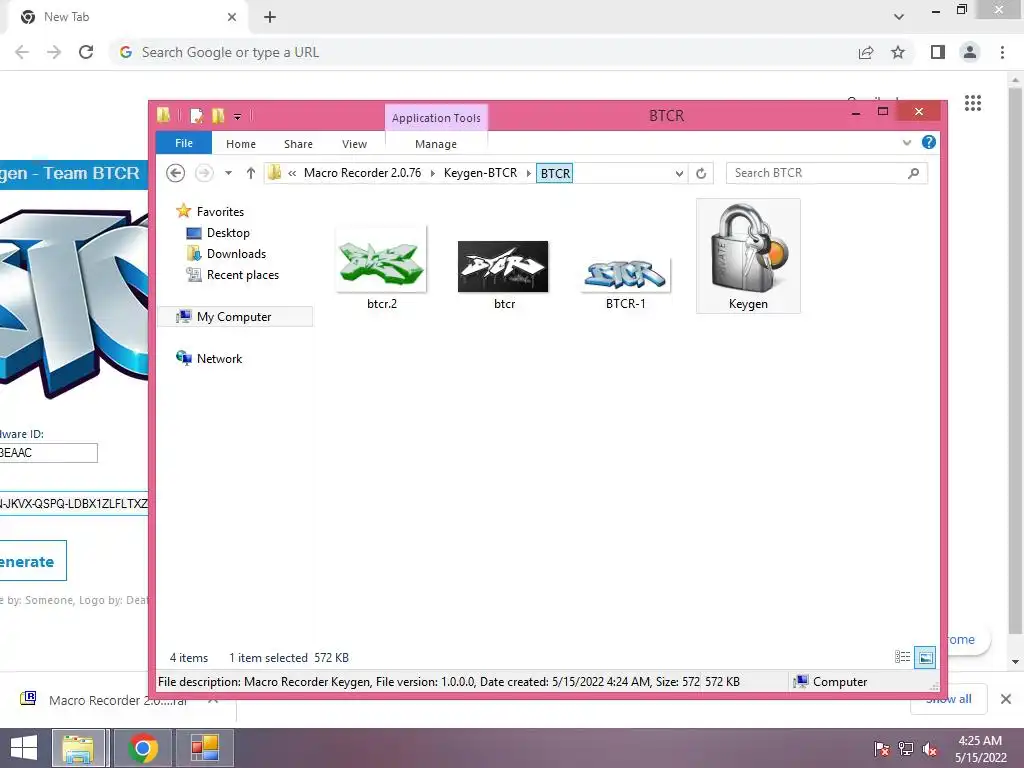The width and height of the screenshot is (1024, 768).
Task: Open Chrome profile avatar
Action: coord(970,52)
